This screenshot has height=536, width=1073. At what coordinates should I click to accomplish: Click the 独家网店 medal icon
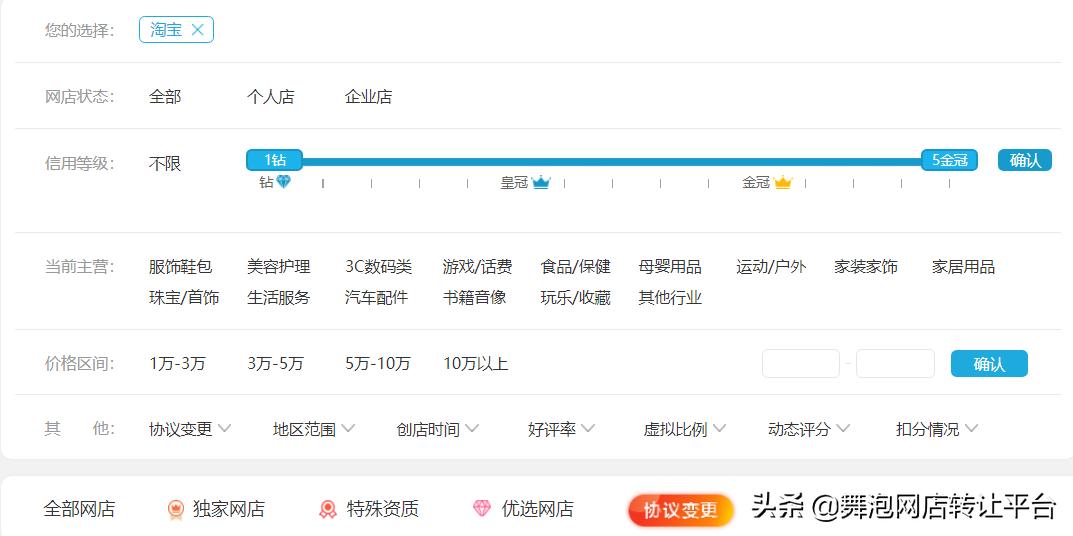pyautogui.click(x=176, y=509)
